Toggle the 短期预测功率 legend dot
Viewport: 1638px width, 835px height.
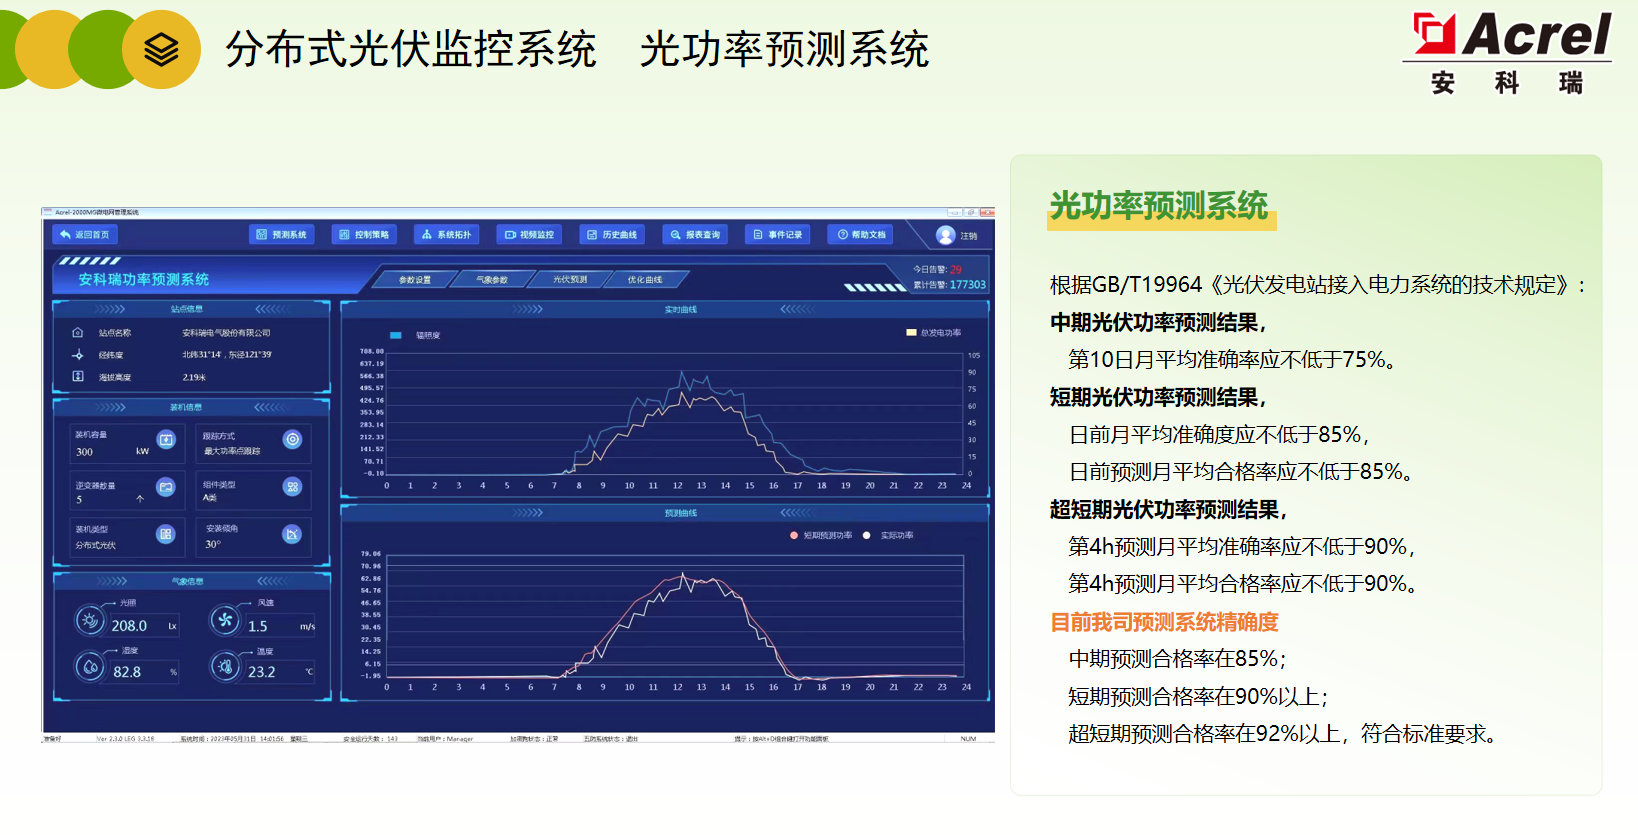[x=794, y=536]
